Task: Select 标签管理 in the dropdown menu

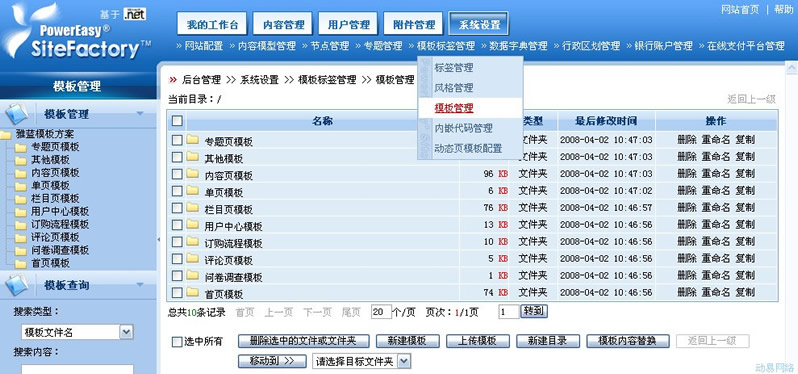Action: (454, 67)
